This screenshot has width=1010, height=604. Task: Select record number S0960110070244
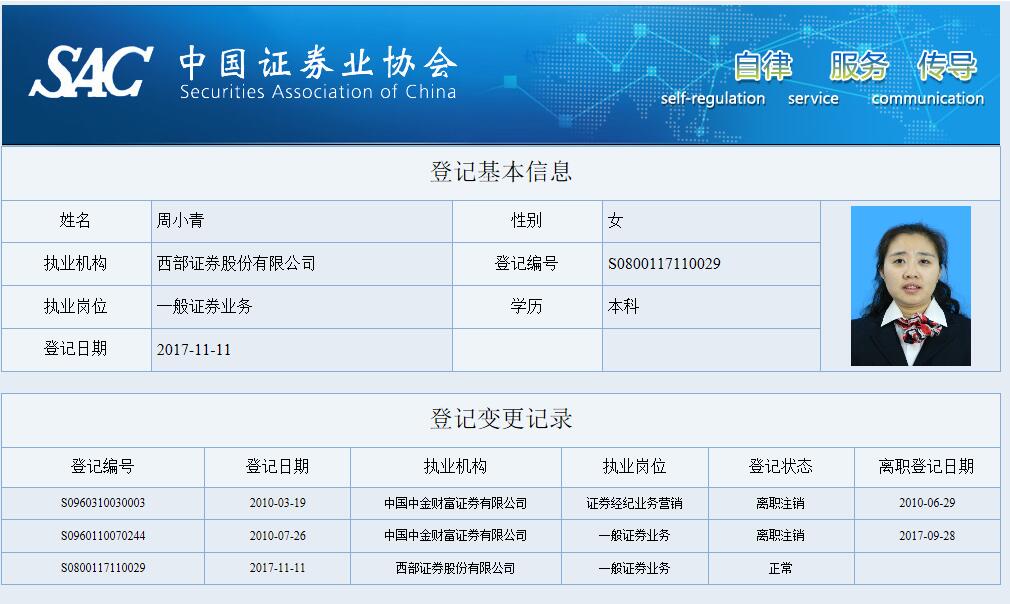click(103, 536)
